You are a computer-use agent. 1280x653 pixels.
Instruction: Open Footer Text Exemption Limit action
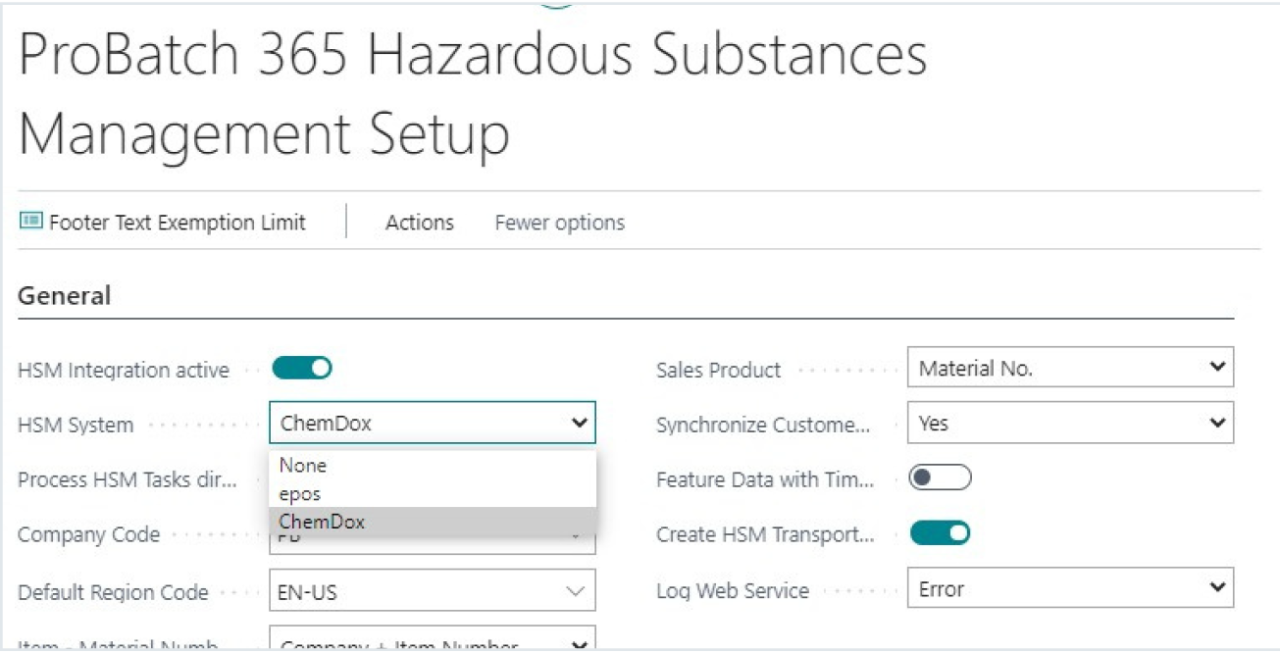point(176,222)
